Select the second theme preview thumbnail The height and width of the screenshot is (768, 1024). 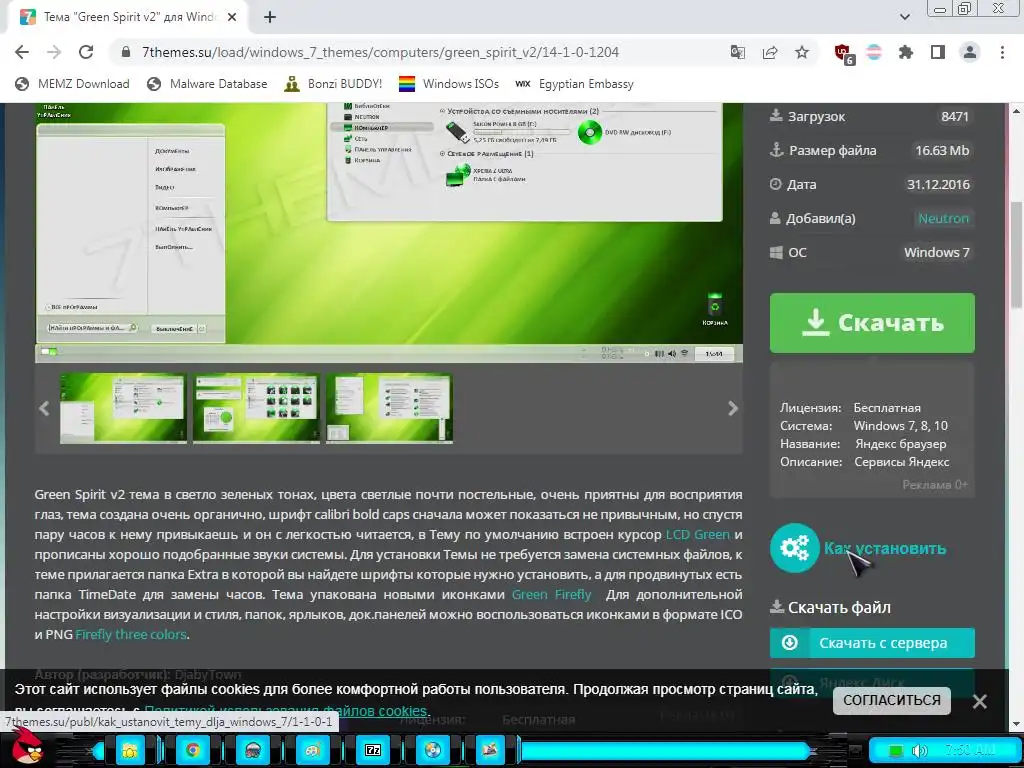[256, 408]
